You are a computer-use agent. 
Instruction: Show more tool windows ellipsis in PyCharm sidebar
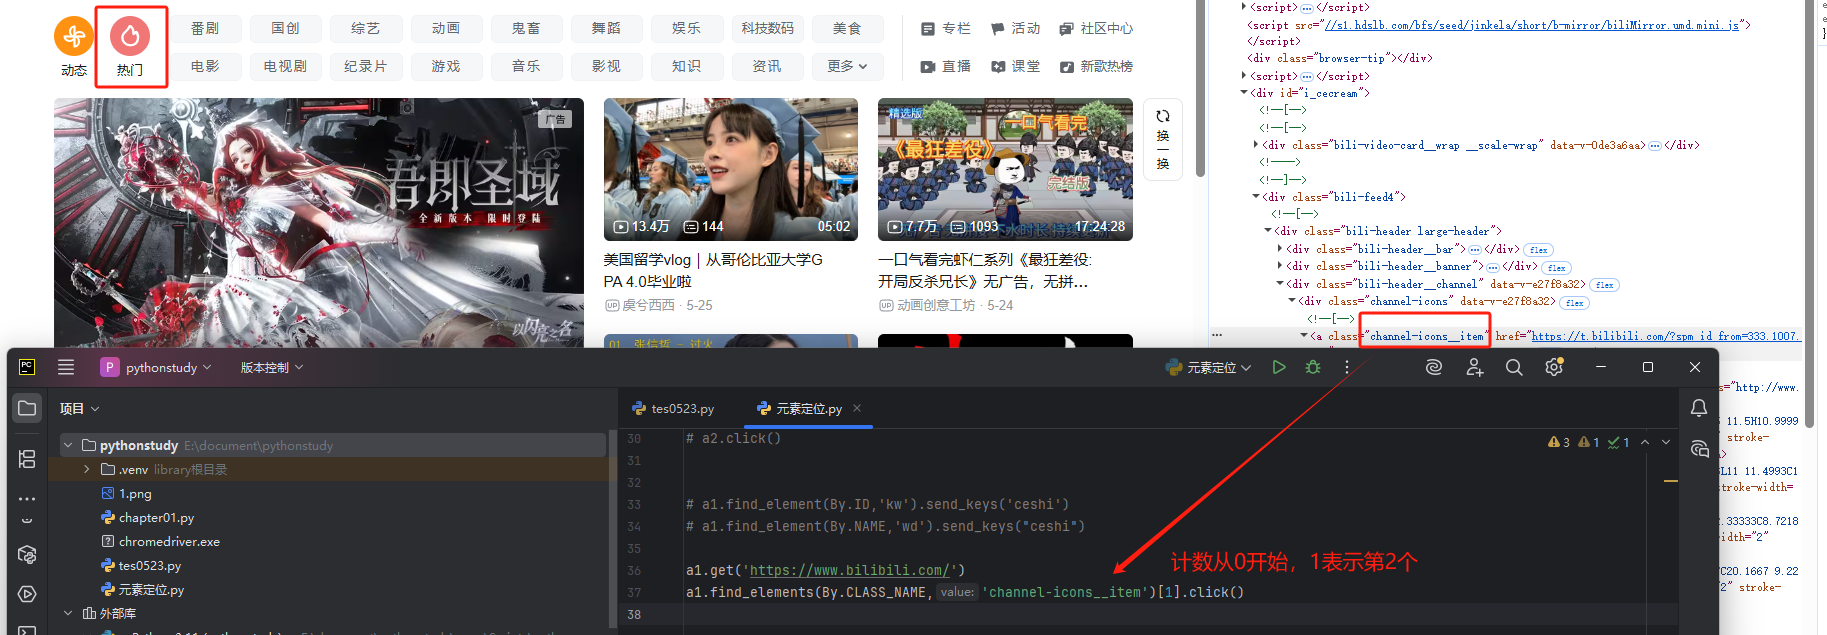[x=27, y=498]
